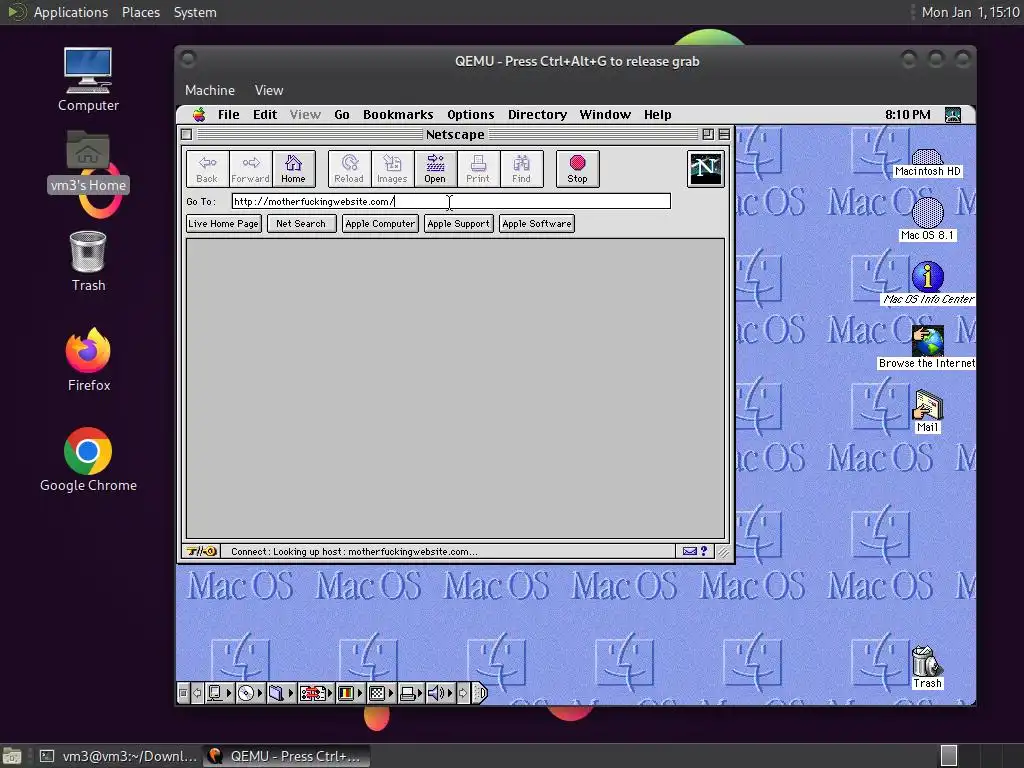1024x768 pixels.
Task: Click the 8:10 PM menu bar clock
Action: click(908, 115)
